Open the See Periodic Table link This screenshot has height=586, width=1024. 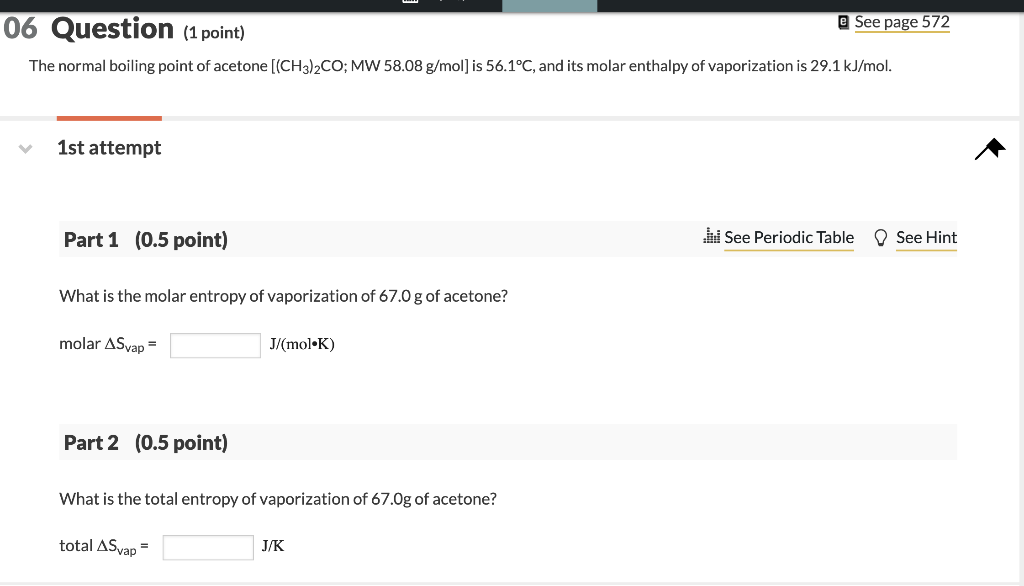(789, 238)
